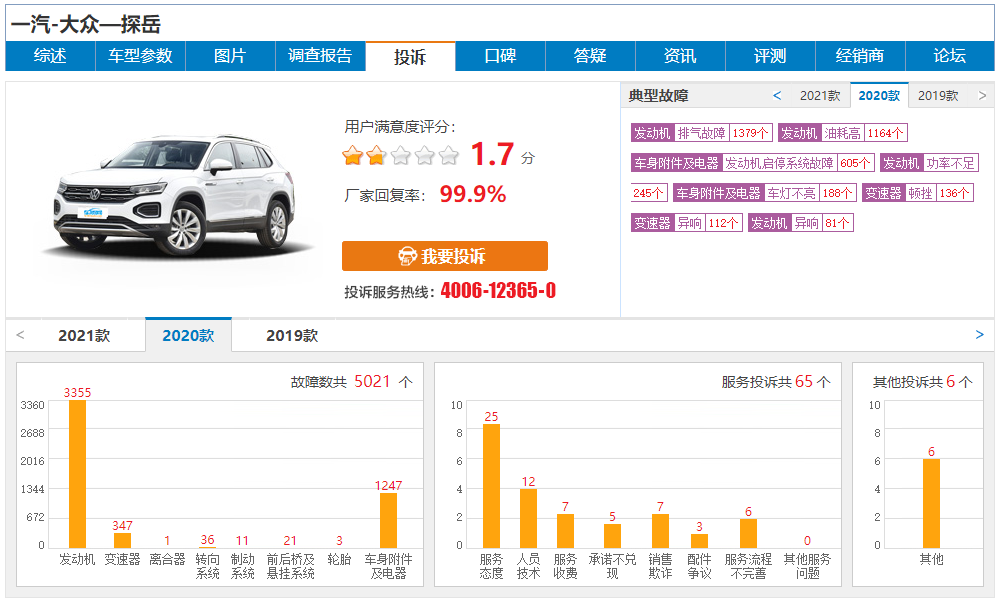This screenshot has width=997, height=600.
Task: Click the 其他投诉共 6 个 total
Action: [x=923, y=381]
